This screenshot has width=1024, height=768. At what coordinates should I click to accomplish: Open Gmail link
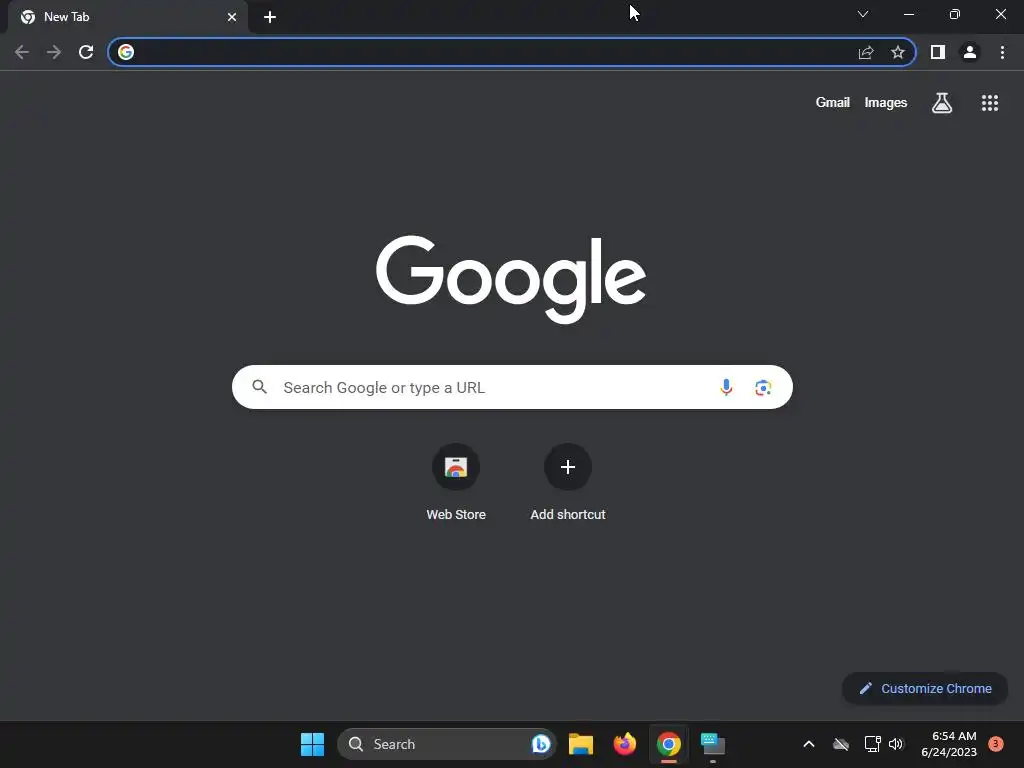[x=833, y=103]
